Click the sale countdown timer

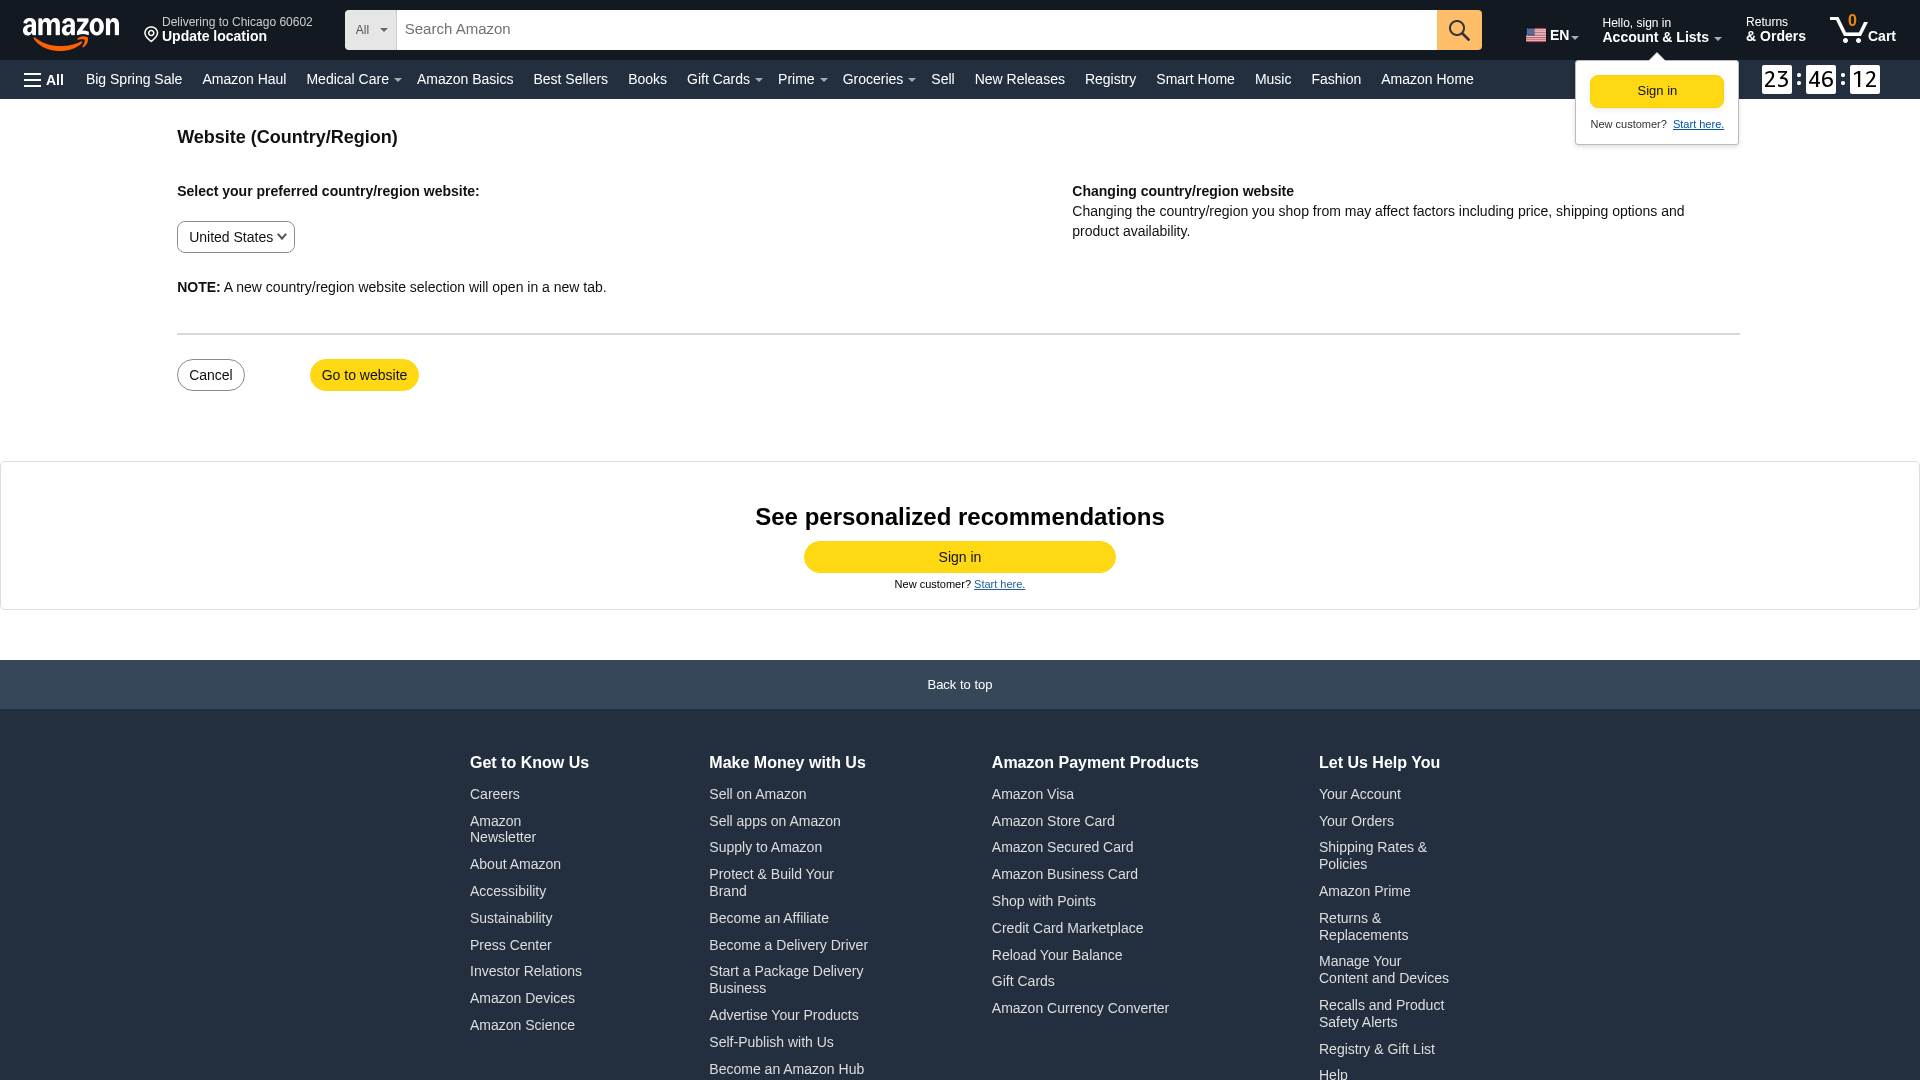coord(1820,80)
